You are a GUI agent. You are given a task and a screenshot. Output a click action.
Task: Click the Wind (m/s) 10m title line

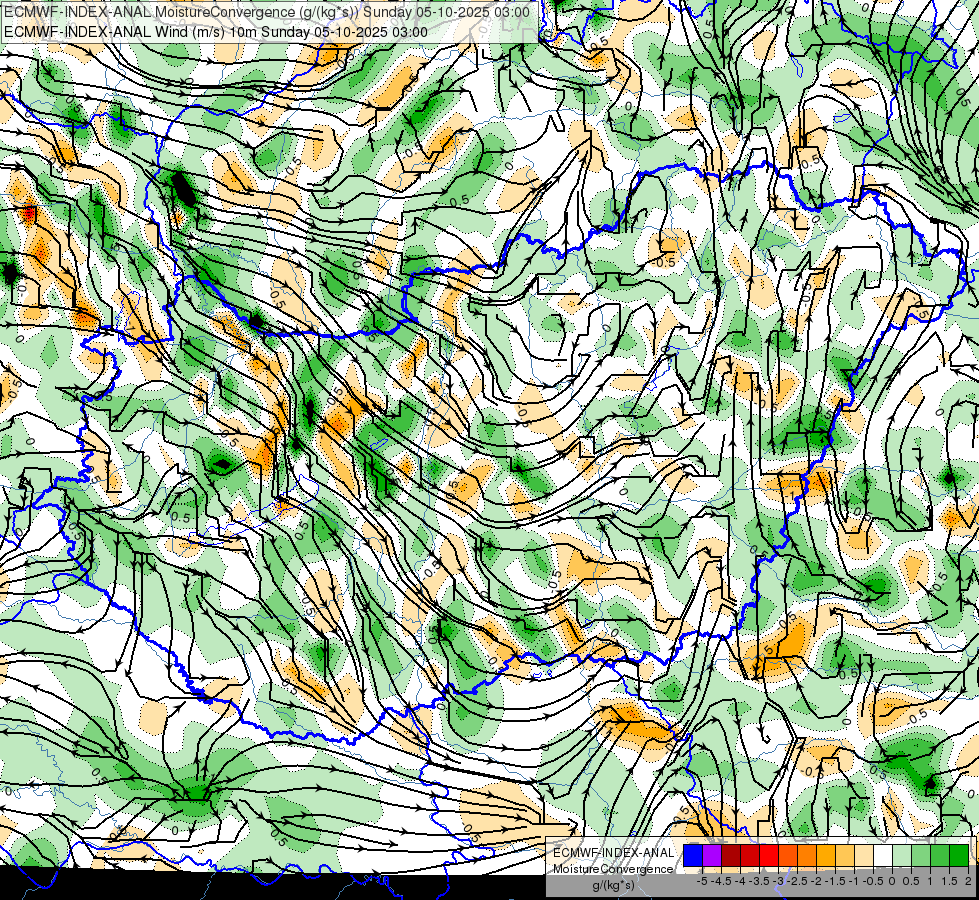pos(216,32)
